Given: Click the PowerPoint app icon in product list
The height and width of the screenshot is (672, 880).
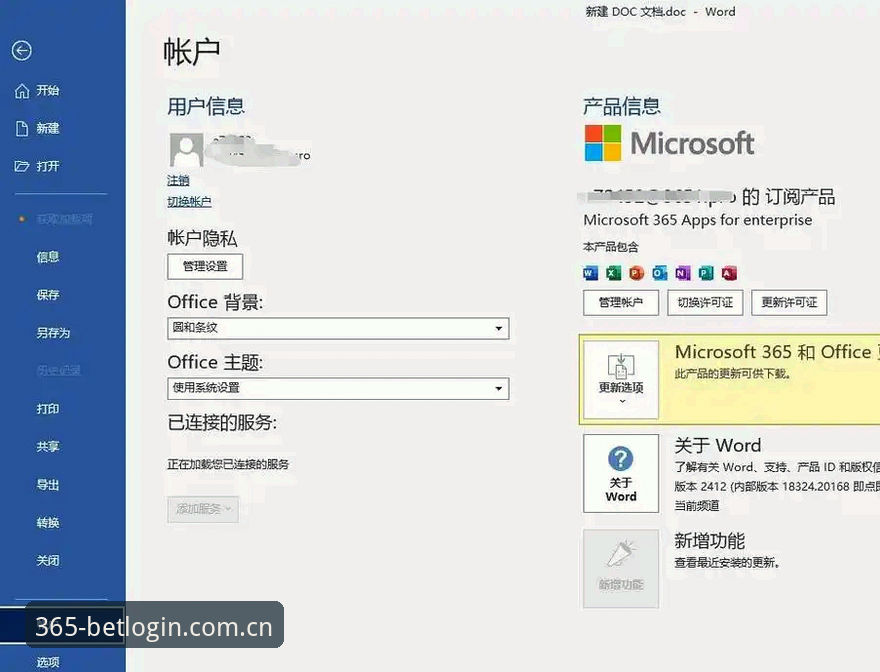Looking at the screenshot, I should coord(636,273).
